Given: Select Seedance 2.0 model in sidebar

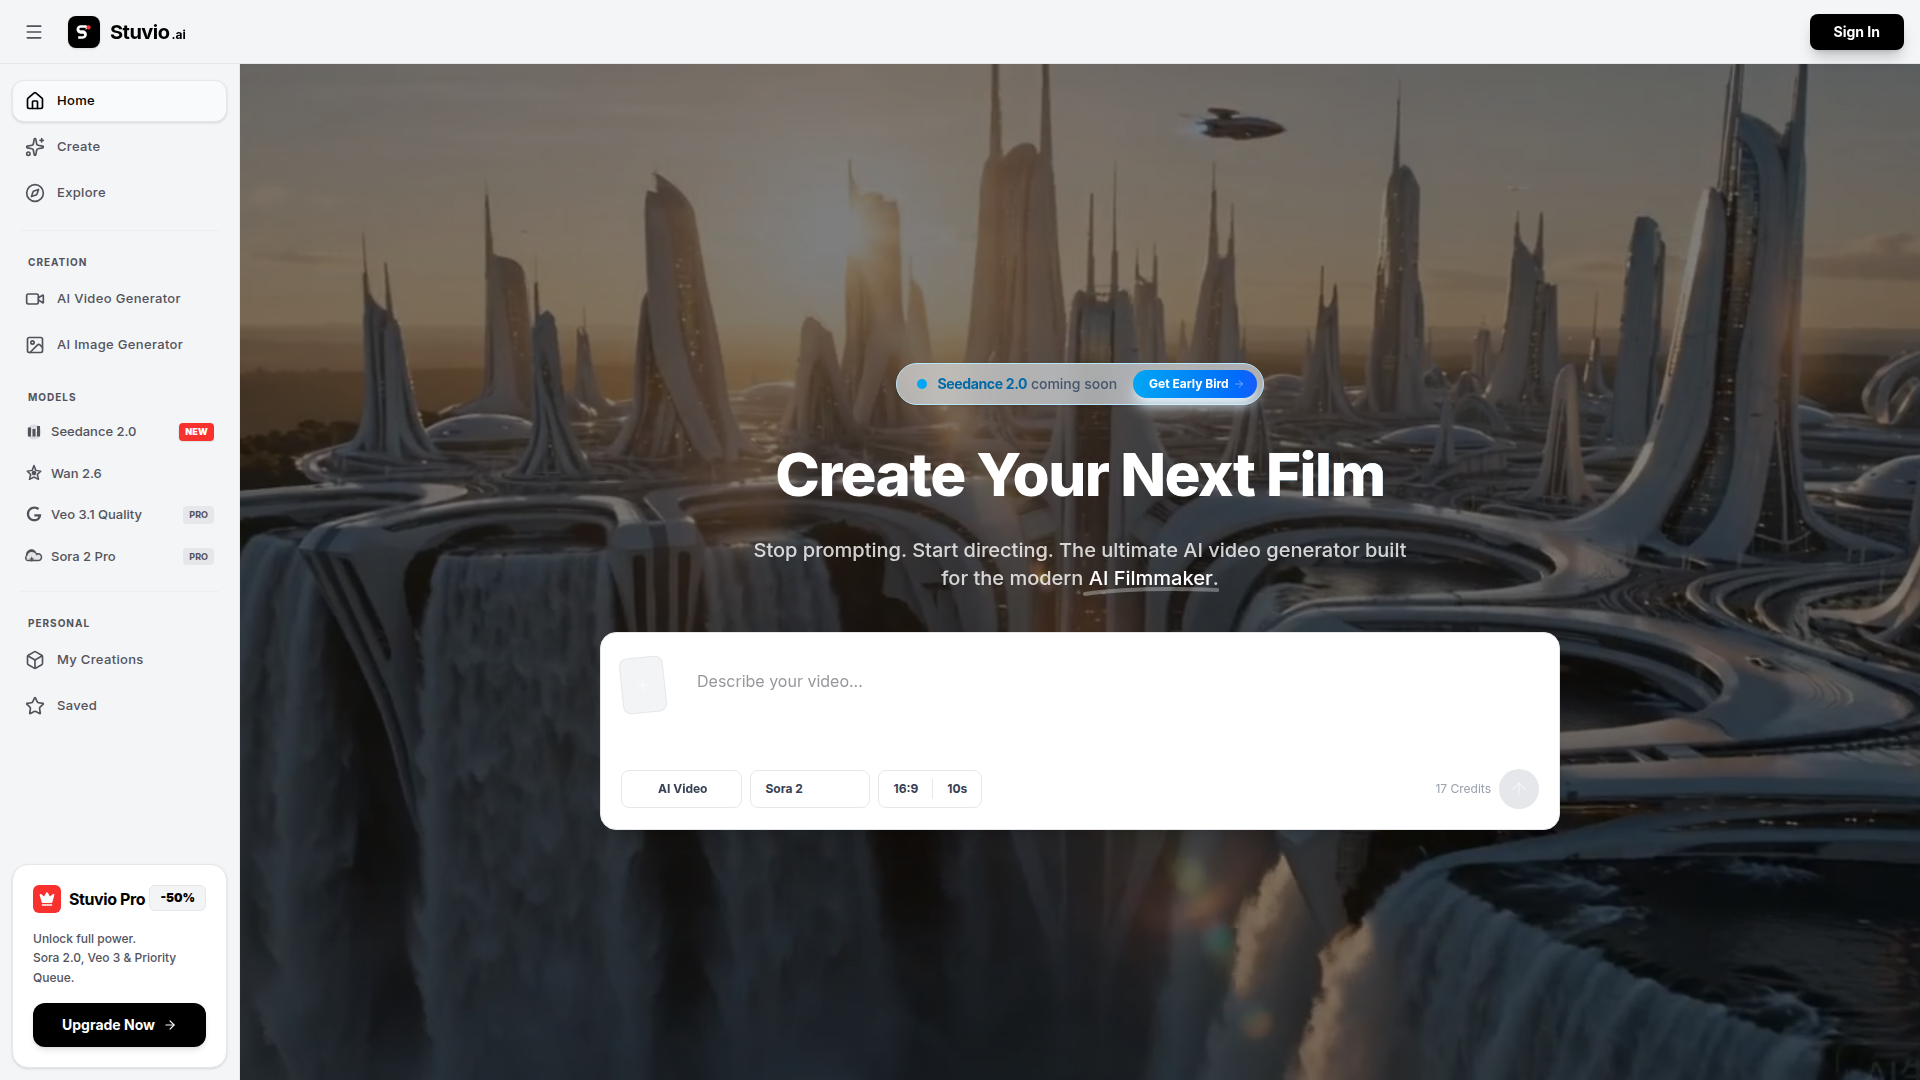Looking at the screenshot, I should (x=93, y=432).
